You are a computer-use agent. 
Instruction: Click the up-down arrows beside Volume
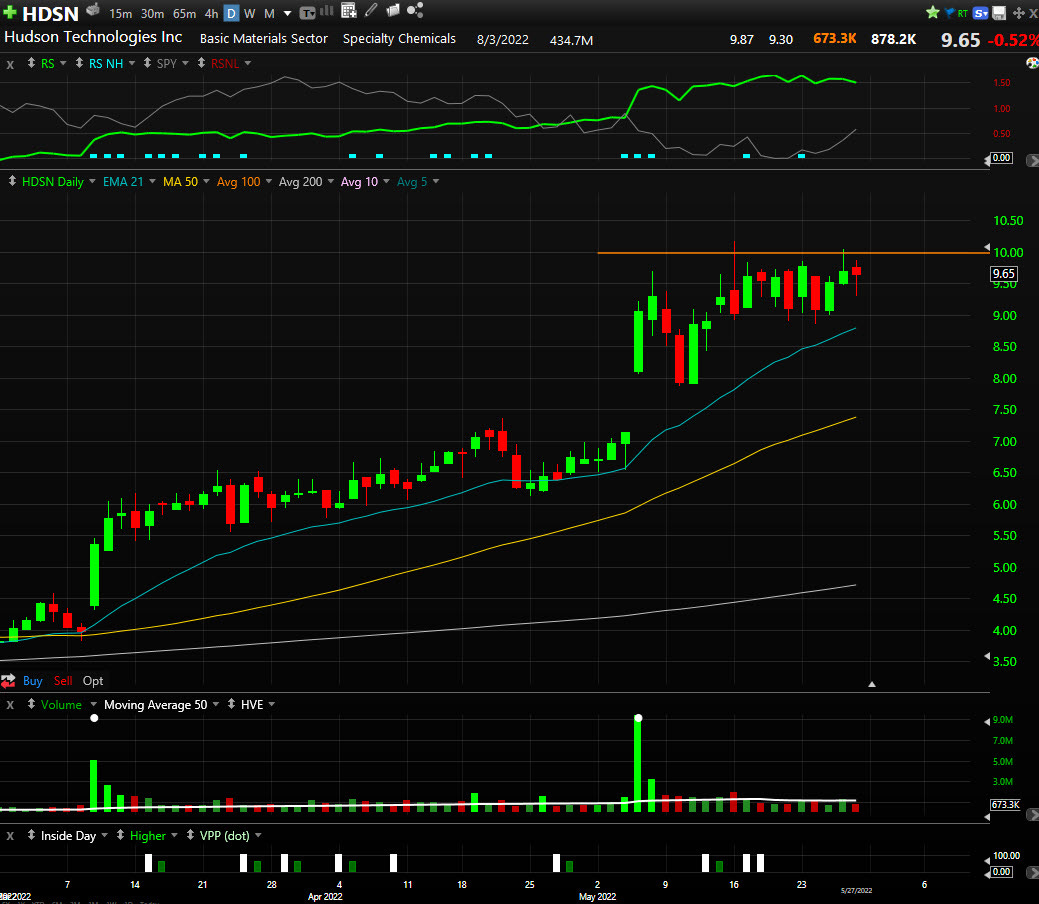point(31,704)
